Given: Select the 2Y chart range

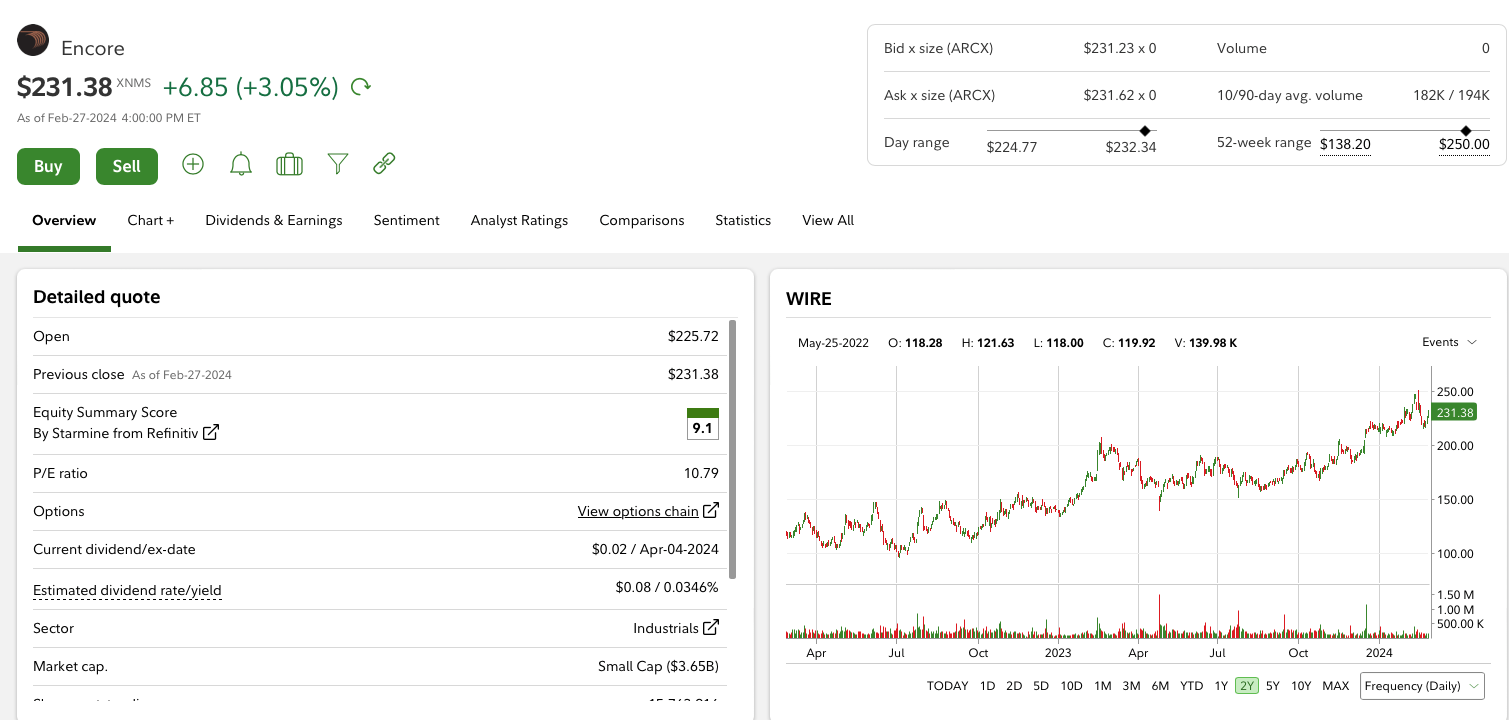Looking at the screenshot, I should [1246, 686].
